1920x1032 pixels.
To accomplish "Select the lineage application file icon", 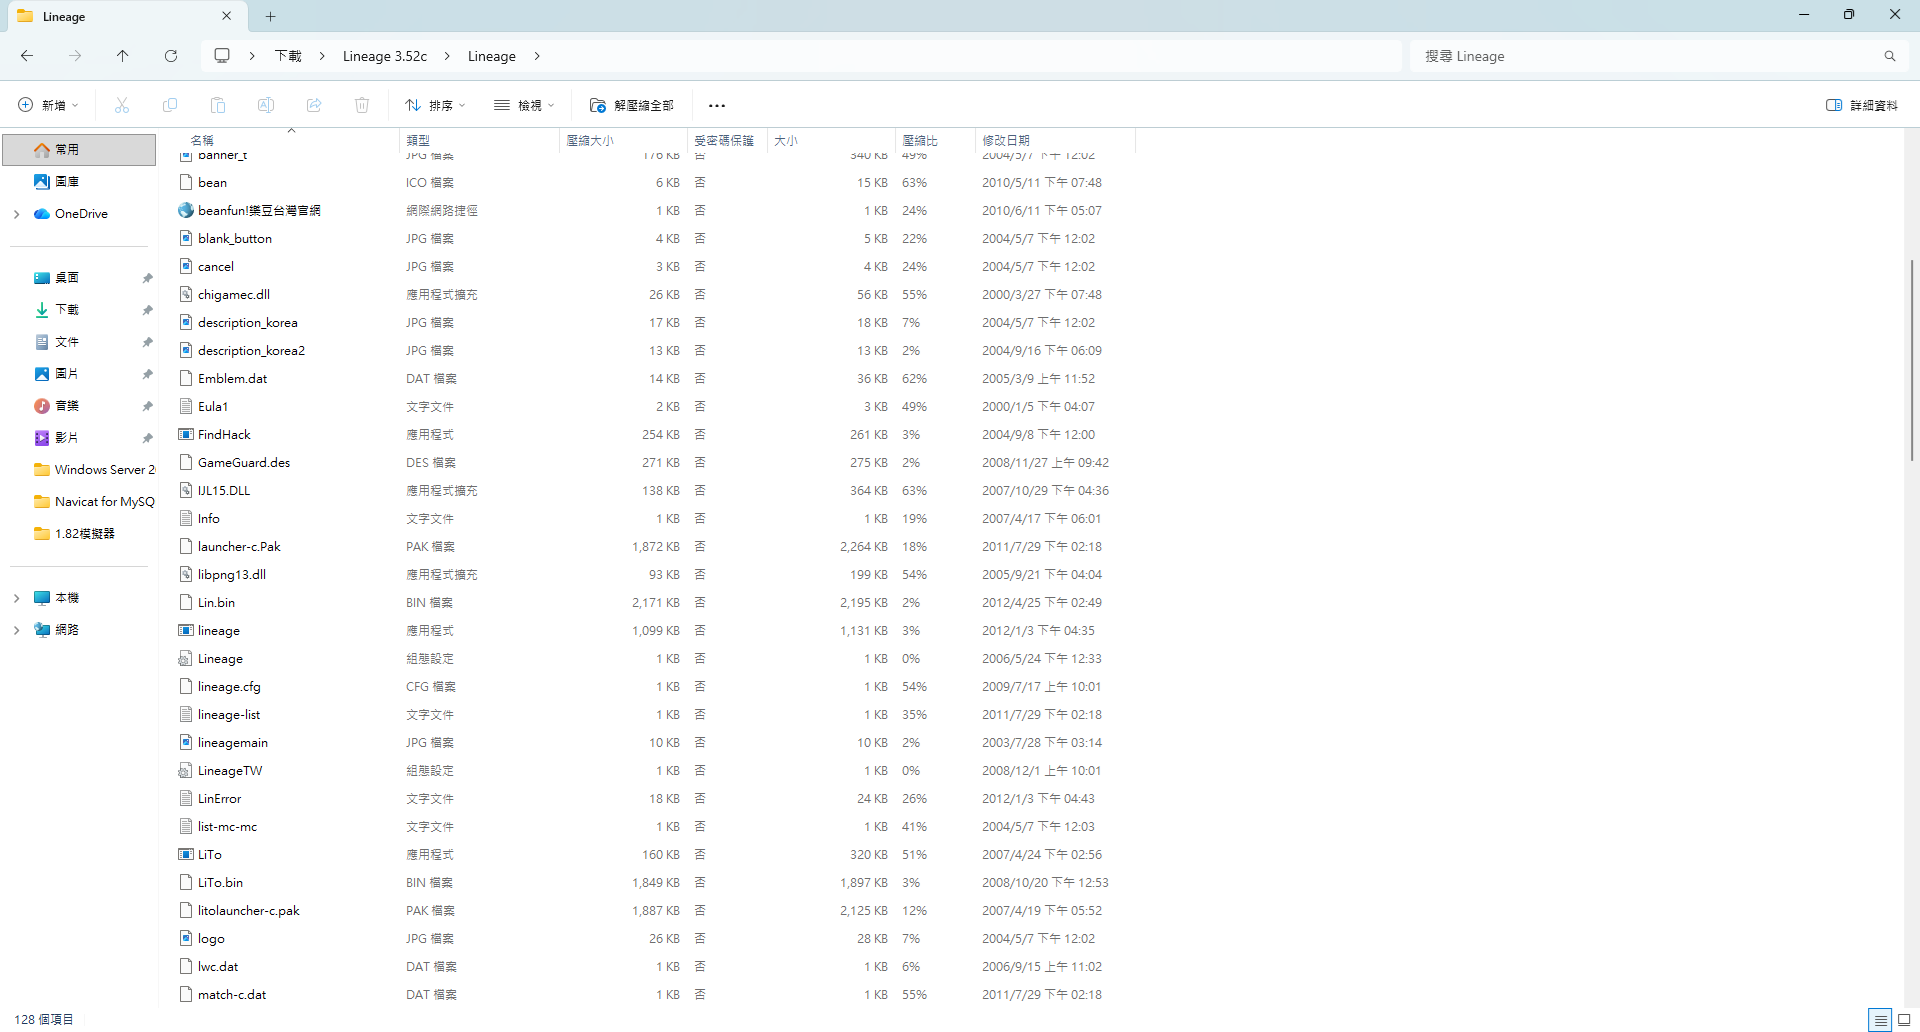I will tap(186, 630).
